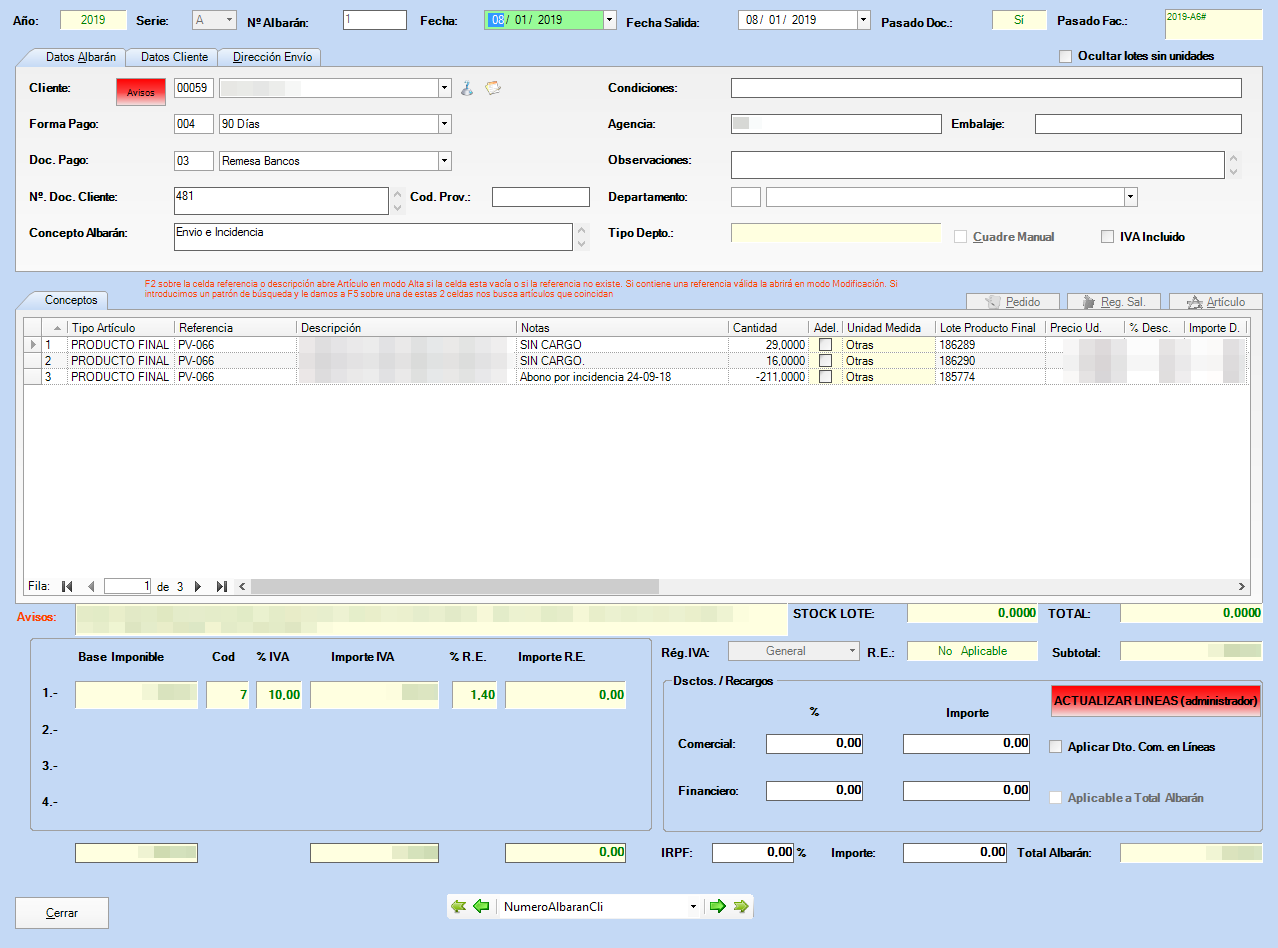Click the Pedido button above the grid
The height and width of the screenshot is (948, 1278).
click(1012, 301)
